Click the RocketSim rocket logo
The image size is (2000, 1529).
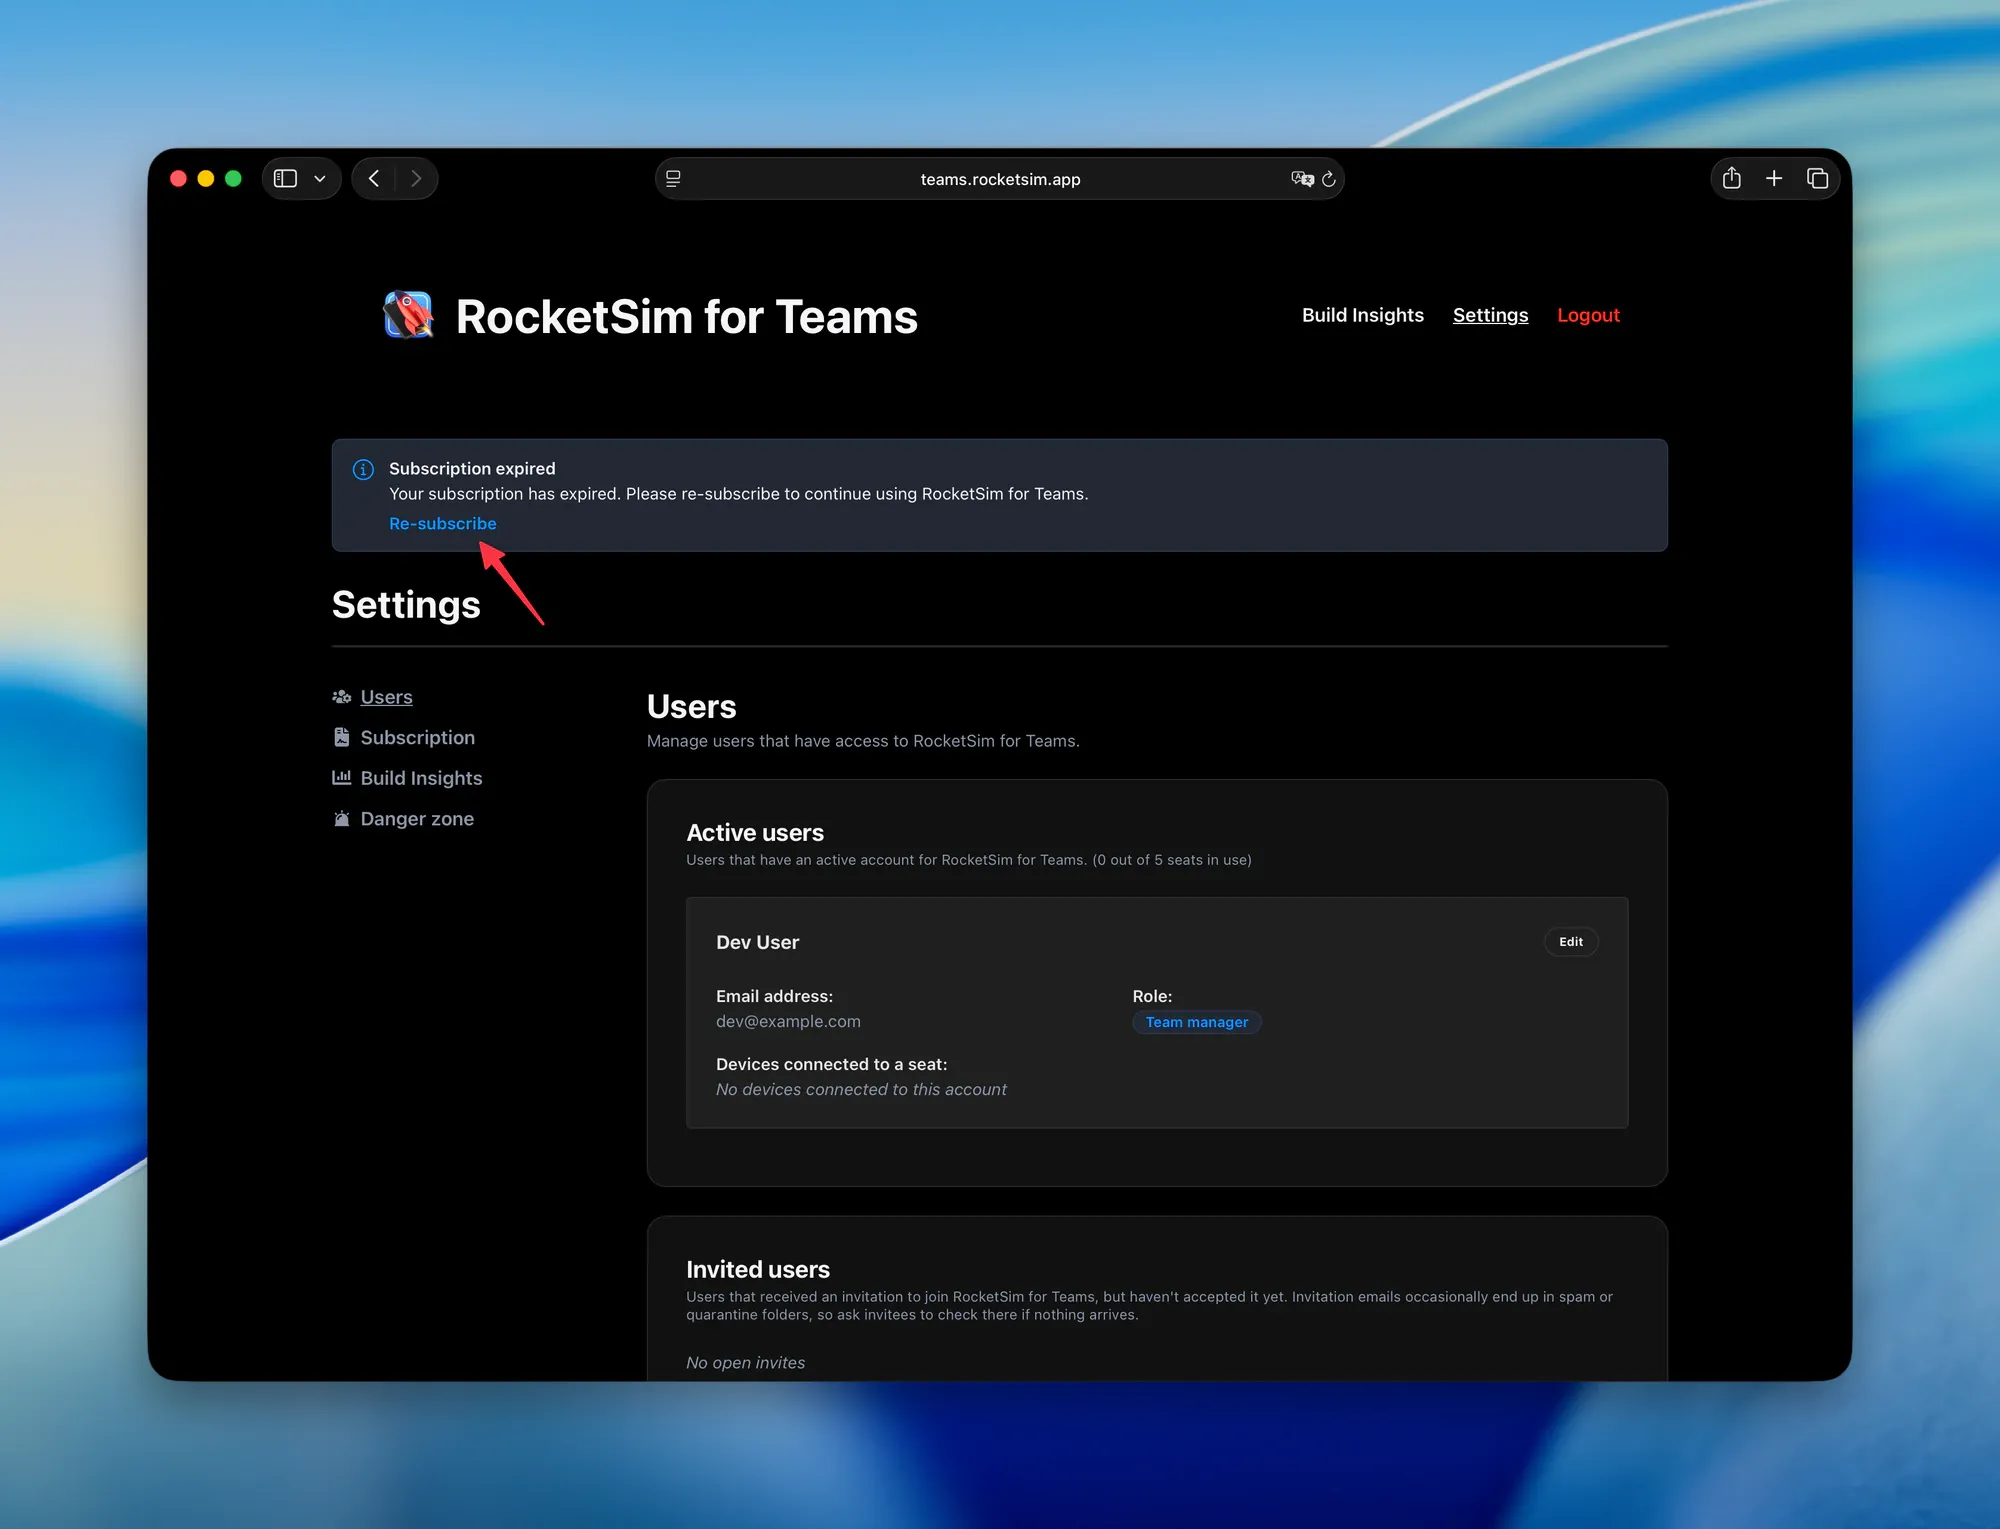point(408,315)
